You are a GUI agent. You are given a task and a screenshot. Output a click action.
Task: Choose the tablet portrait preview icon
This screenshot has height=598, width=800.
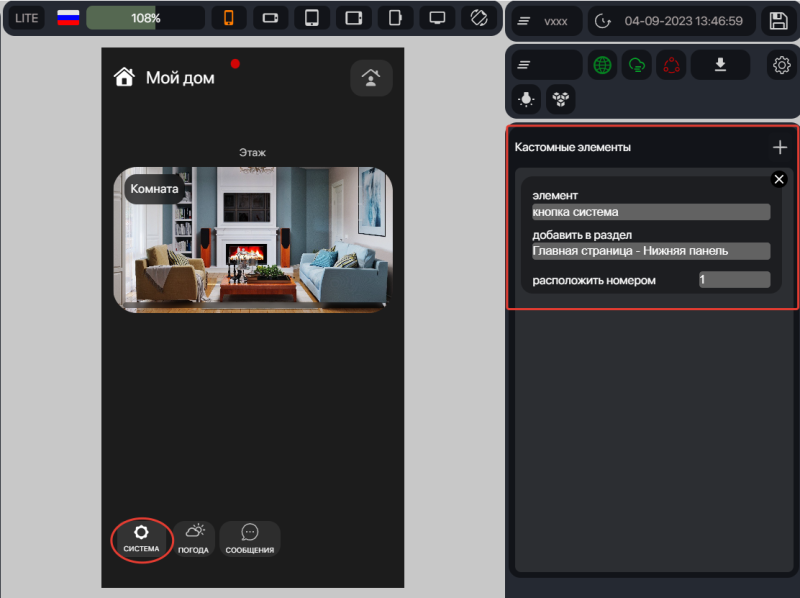pos(312,18)
